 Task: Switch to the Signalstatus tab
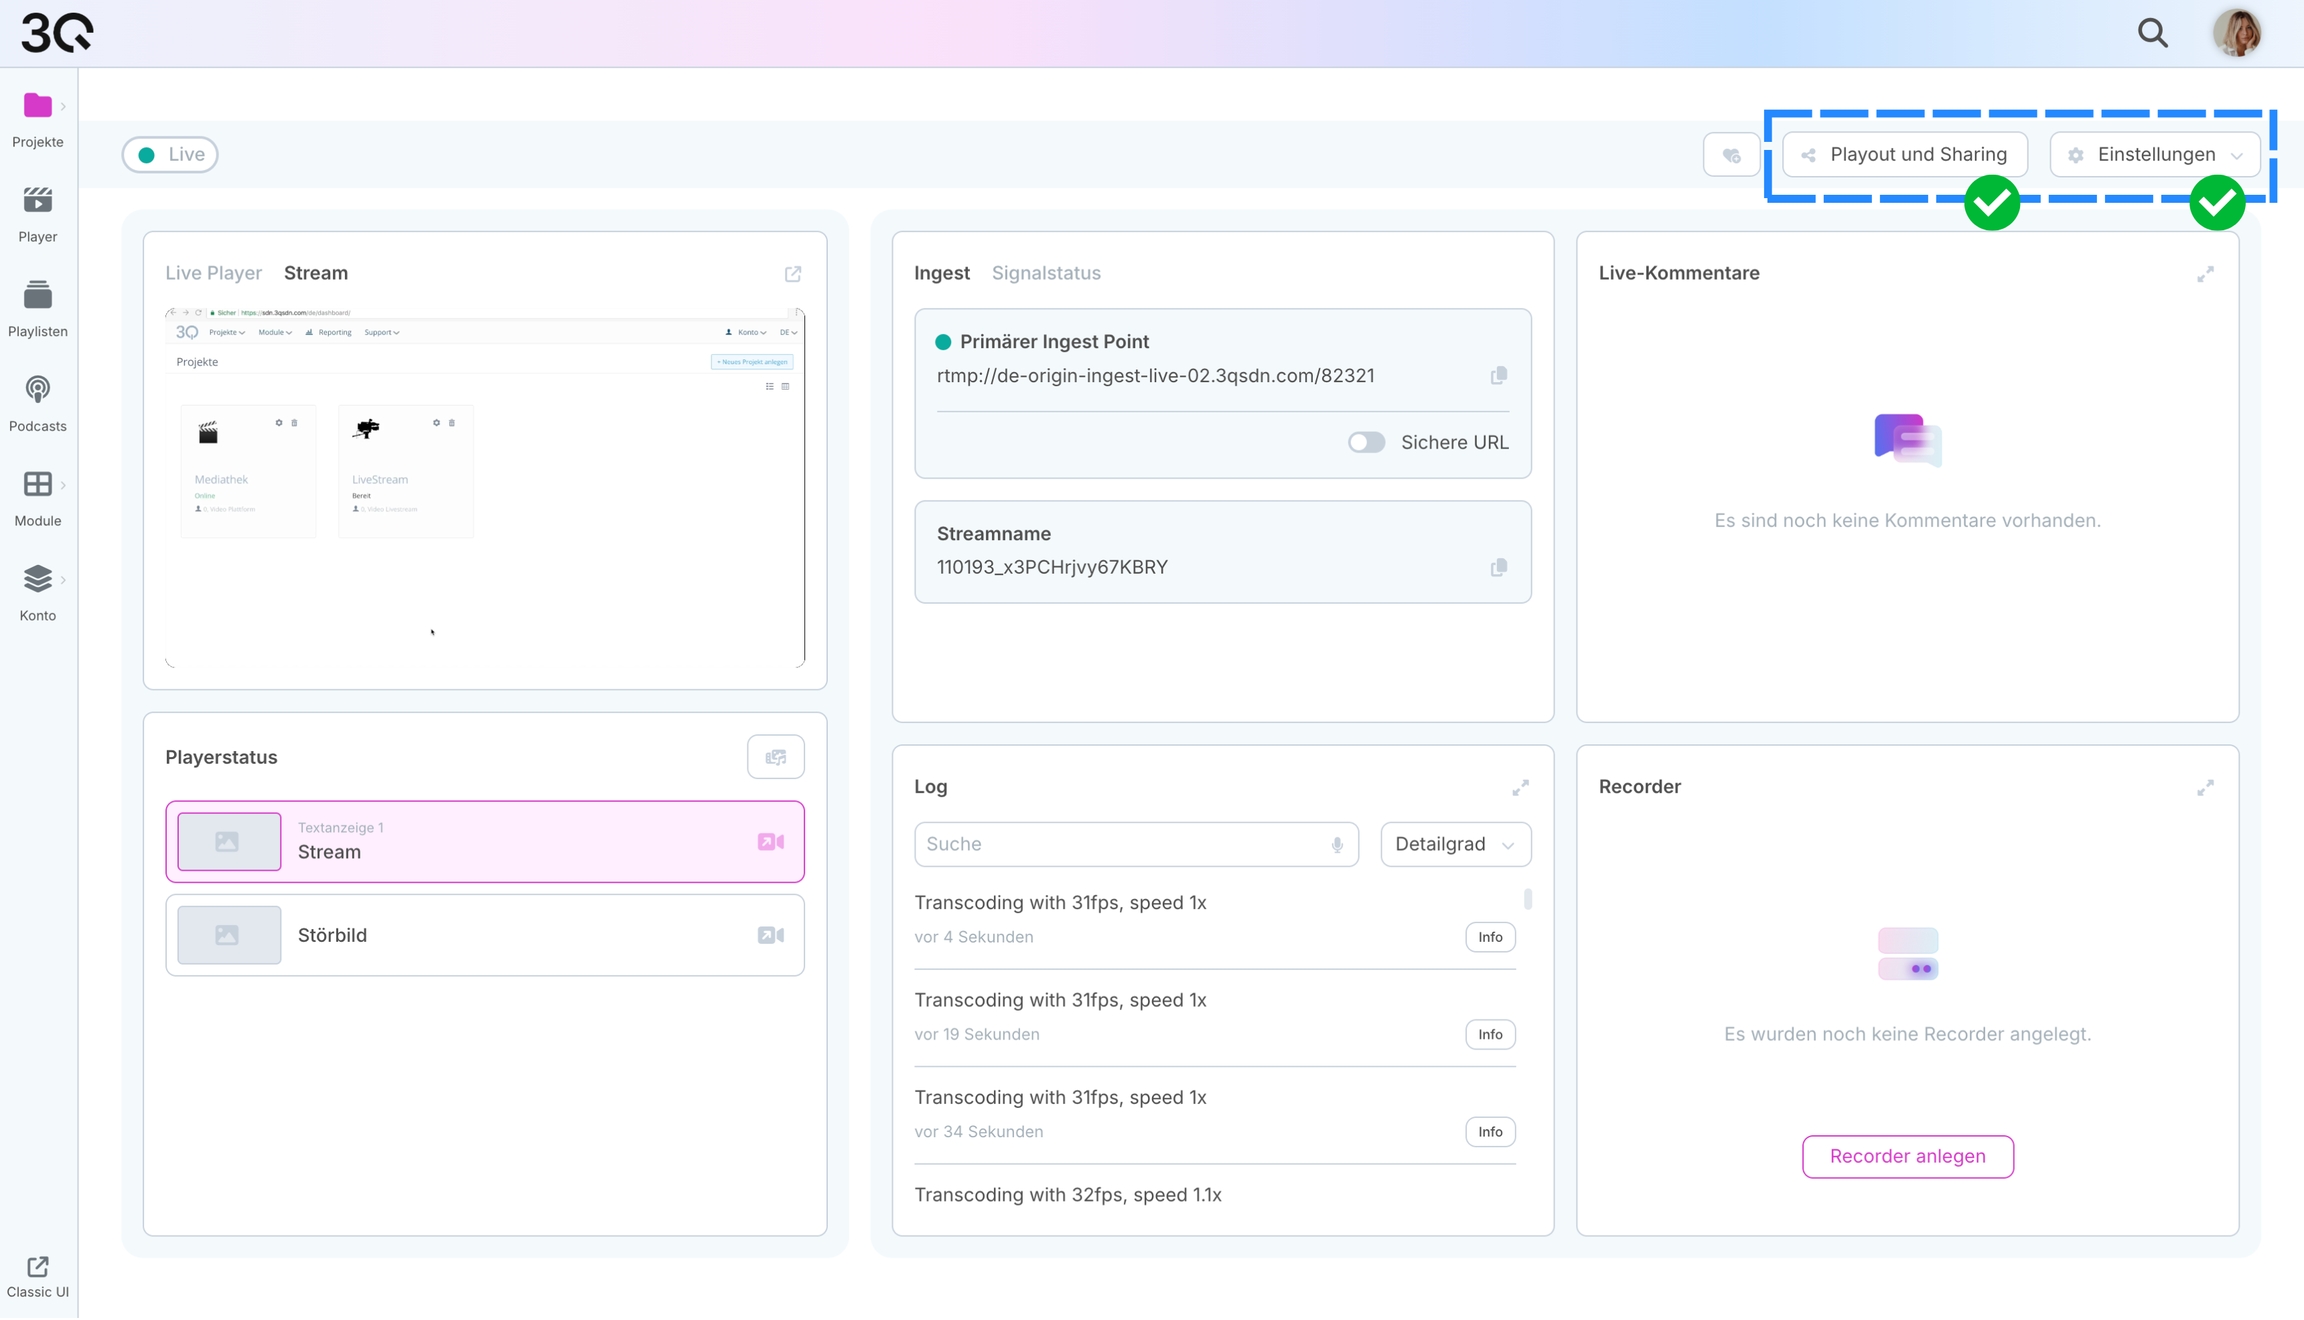1046,273
